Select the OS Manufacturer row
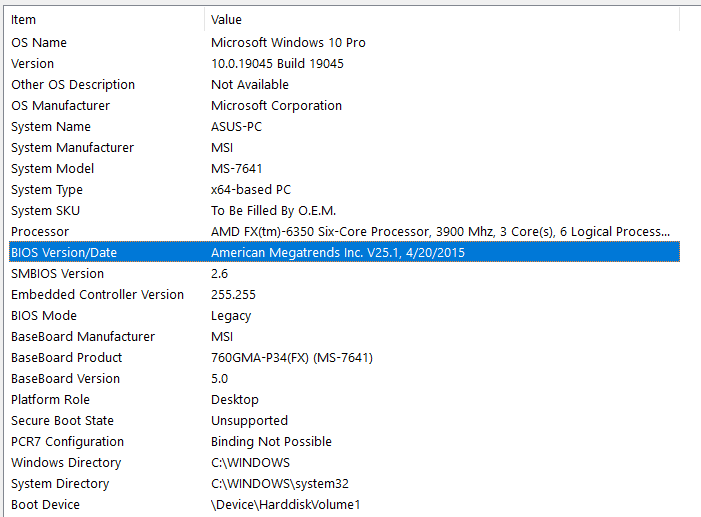The image size is (701, 517). [344, 106]
